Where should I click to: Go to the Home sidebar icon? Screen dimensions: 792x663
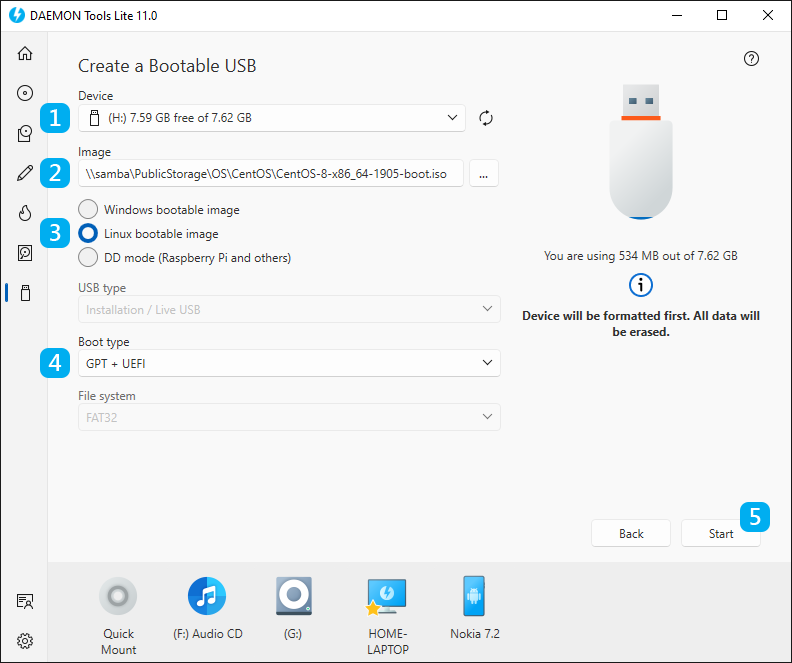click(25, 53)
